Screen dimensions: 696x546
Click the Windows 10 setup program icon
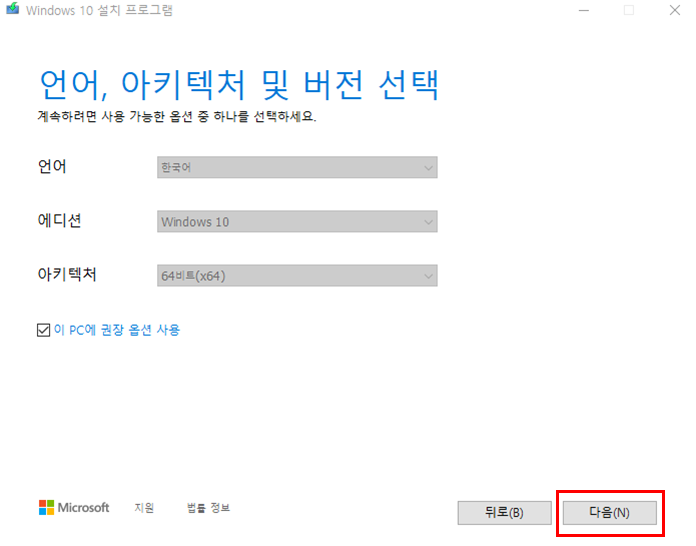pyautogui.click(x=12, y=9)
